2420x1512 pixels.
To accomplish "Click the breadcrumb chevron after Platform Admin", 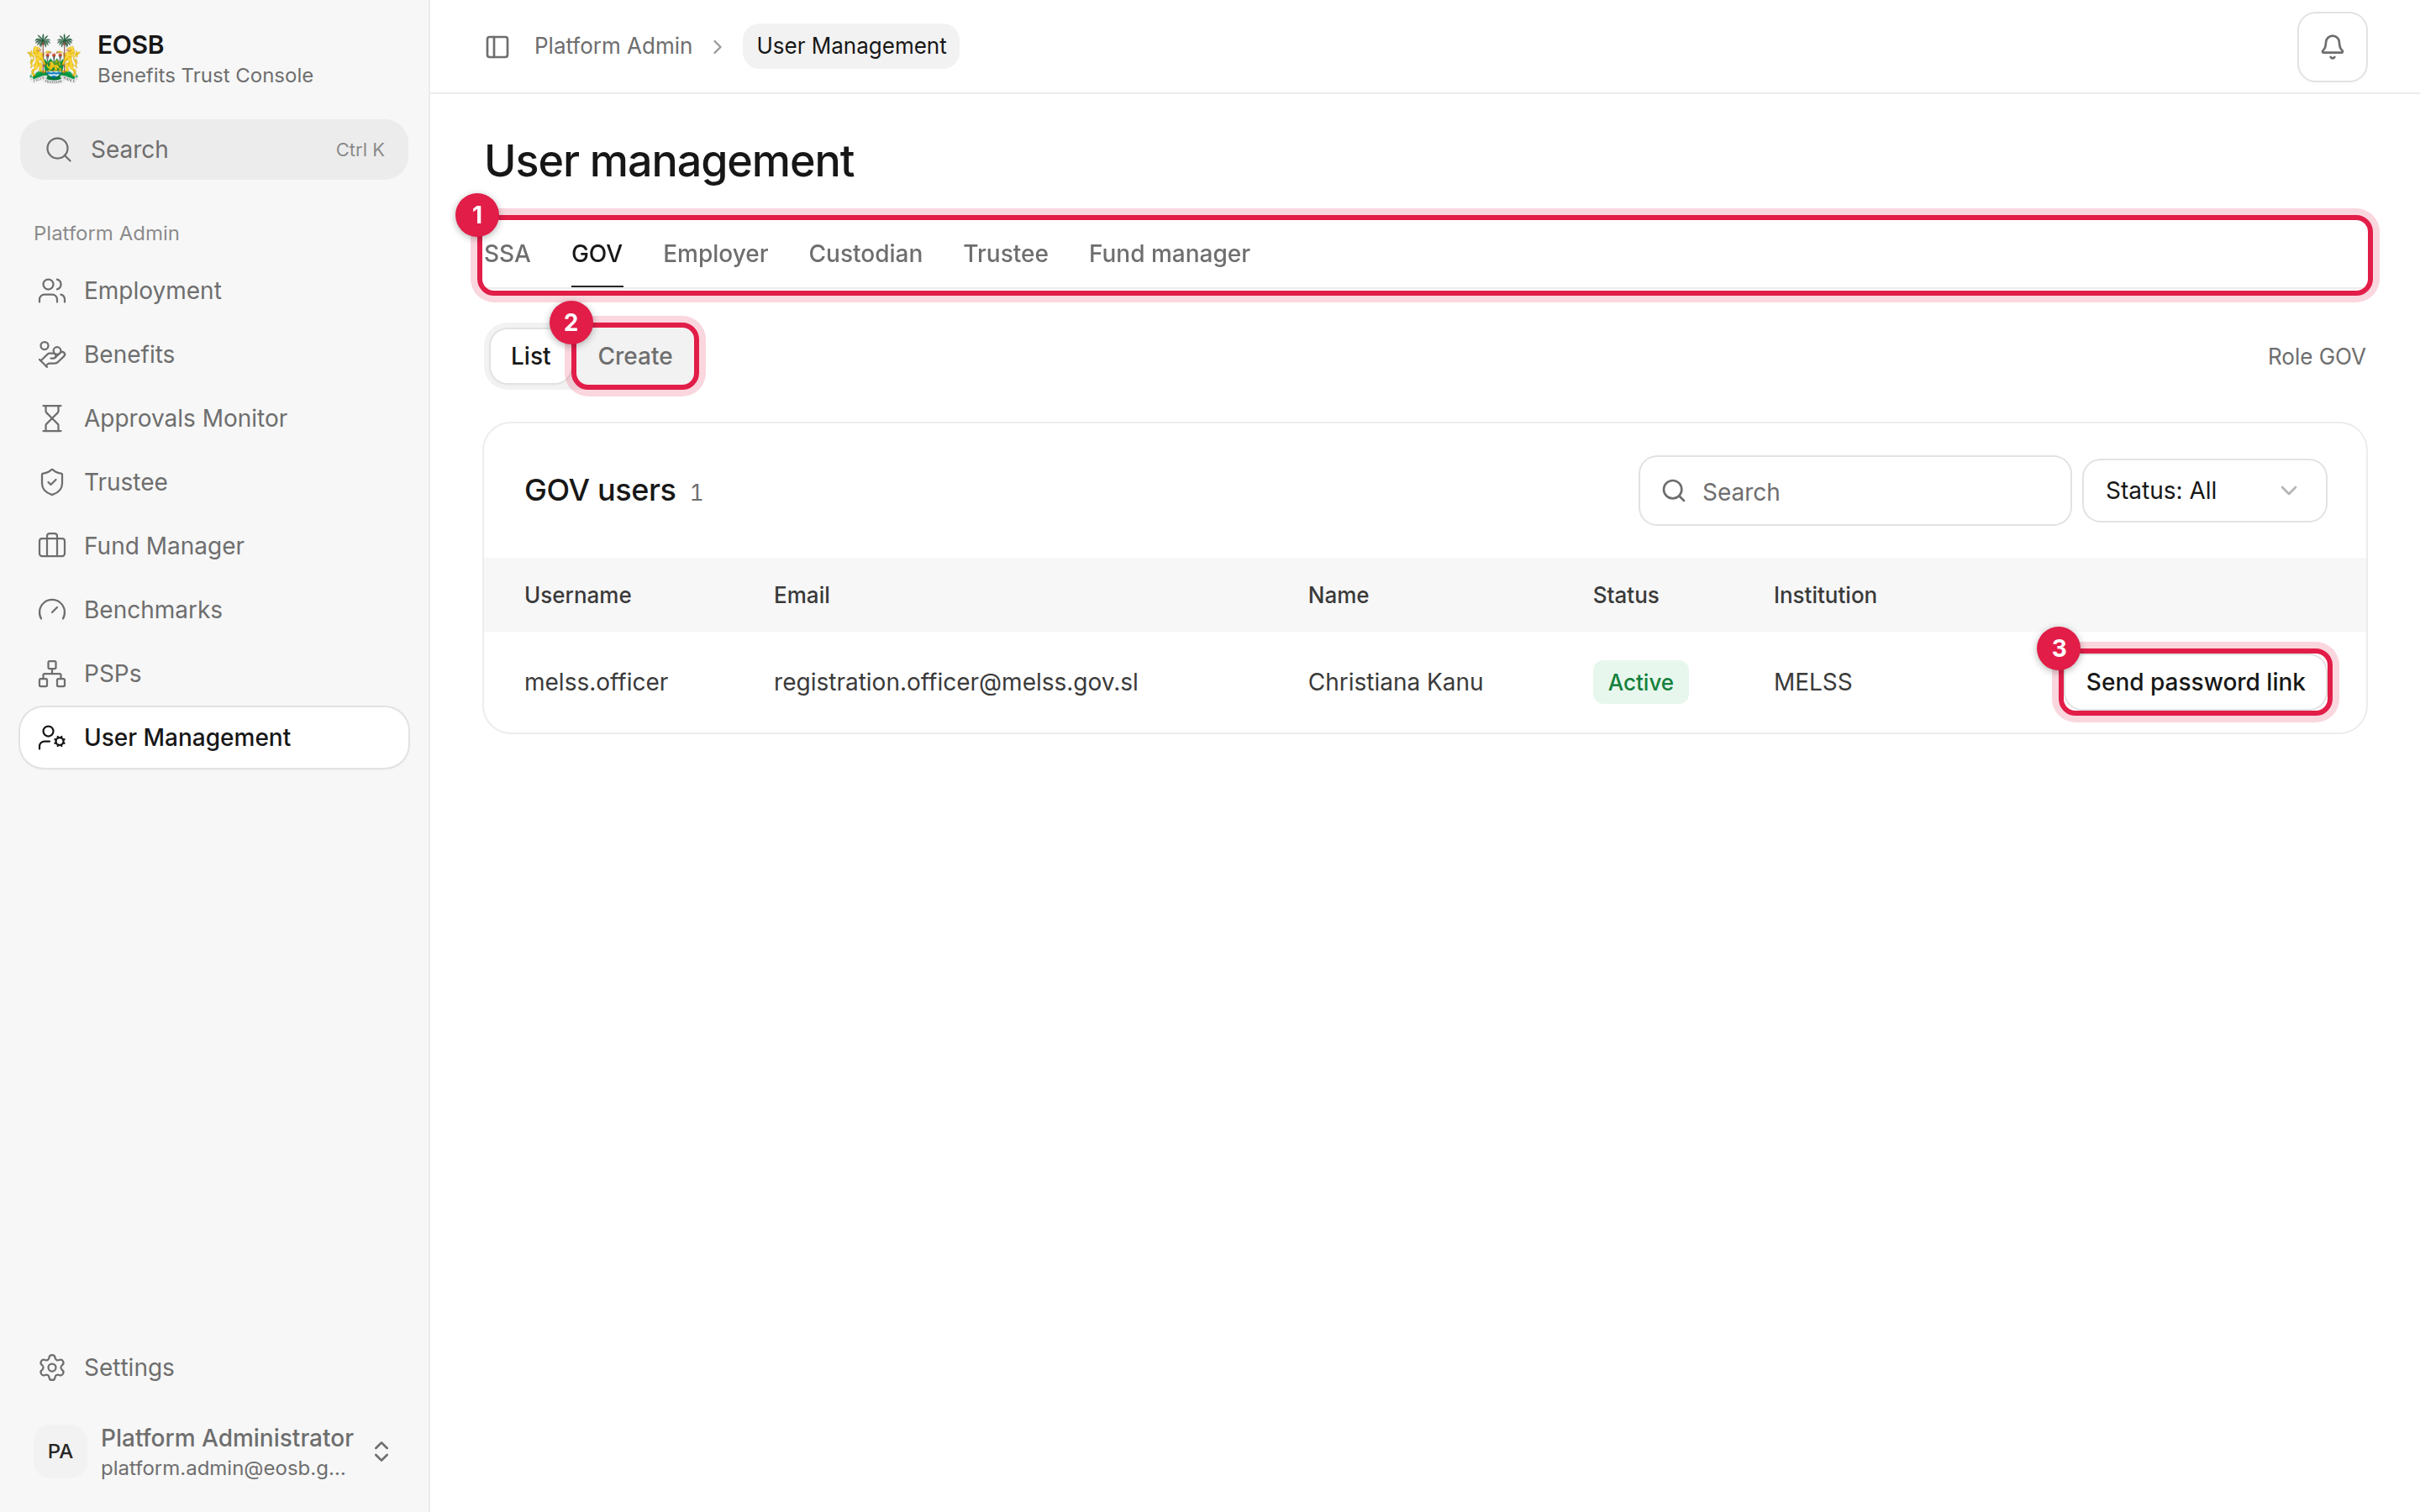I will pyautogui.click(x=717, y=47).
